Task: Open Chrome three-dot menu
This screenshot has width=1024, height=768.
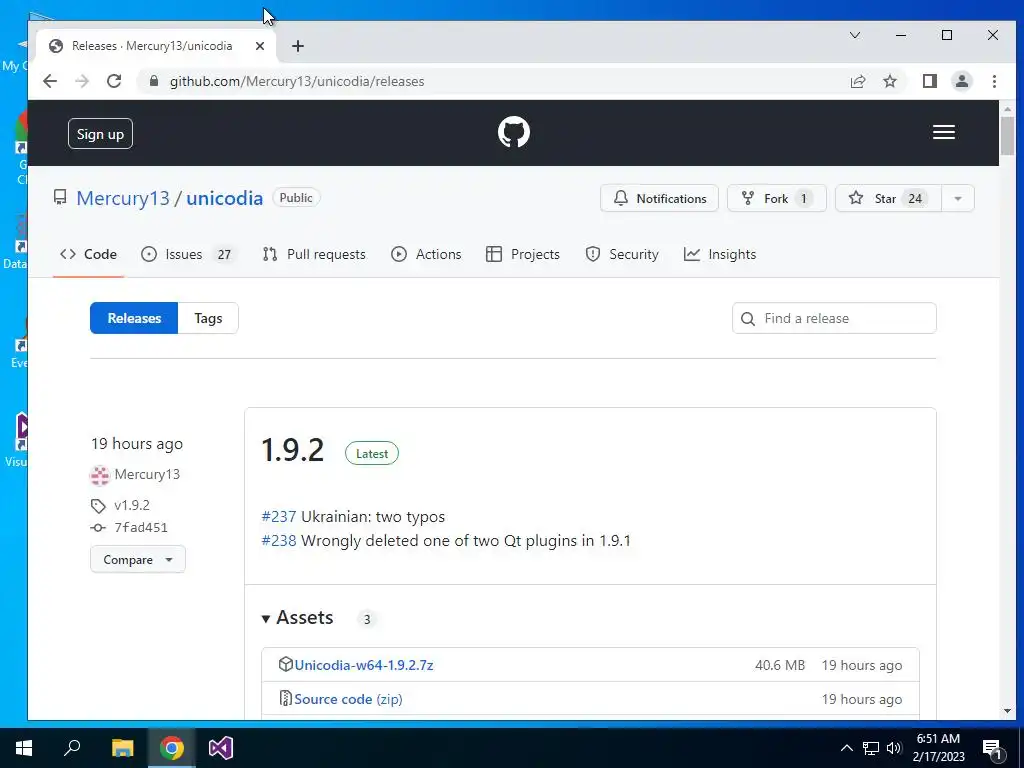Action: tap(994, 81)
